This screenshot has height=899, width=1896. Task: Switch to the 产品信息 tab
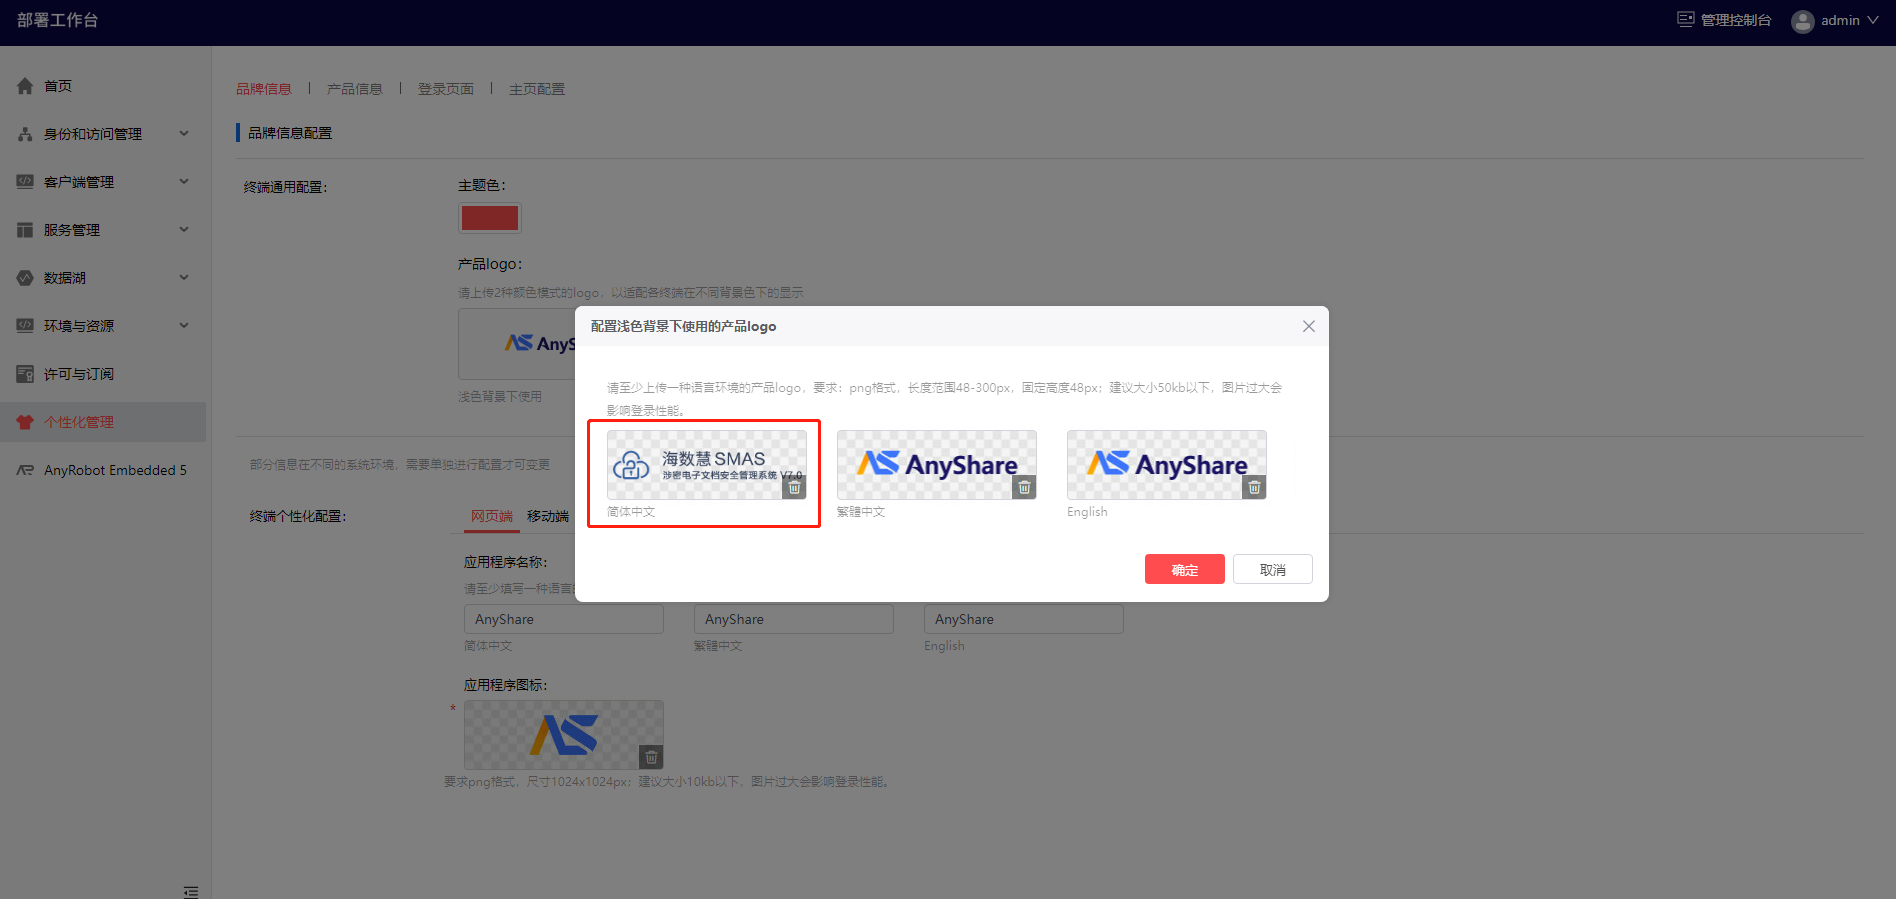click(x=355, y=89)
